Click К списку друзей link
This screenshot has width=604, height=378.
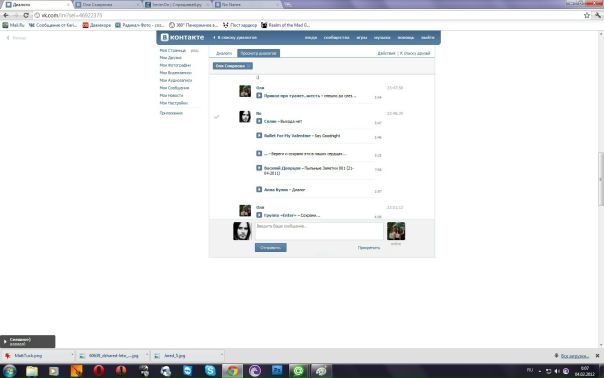tap(415, 53)
